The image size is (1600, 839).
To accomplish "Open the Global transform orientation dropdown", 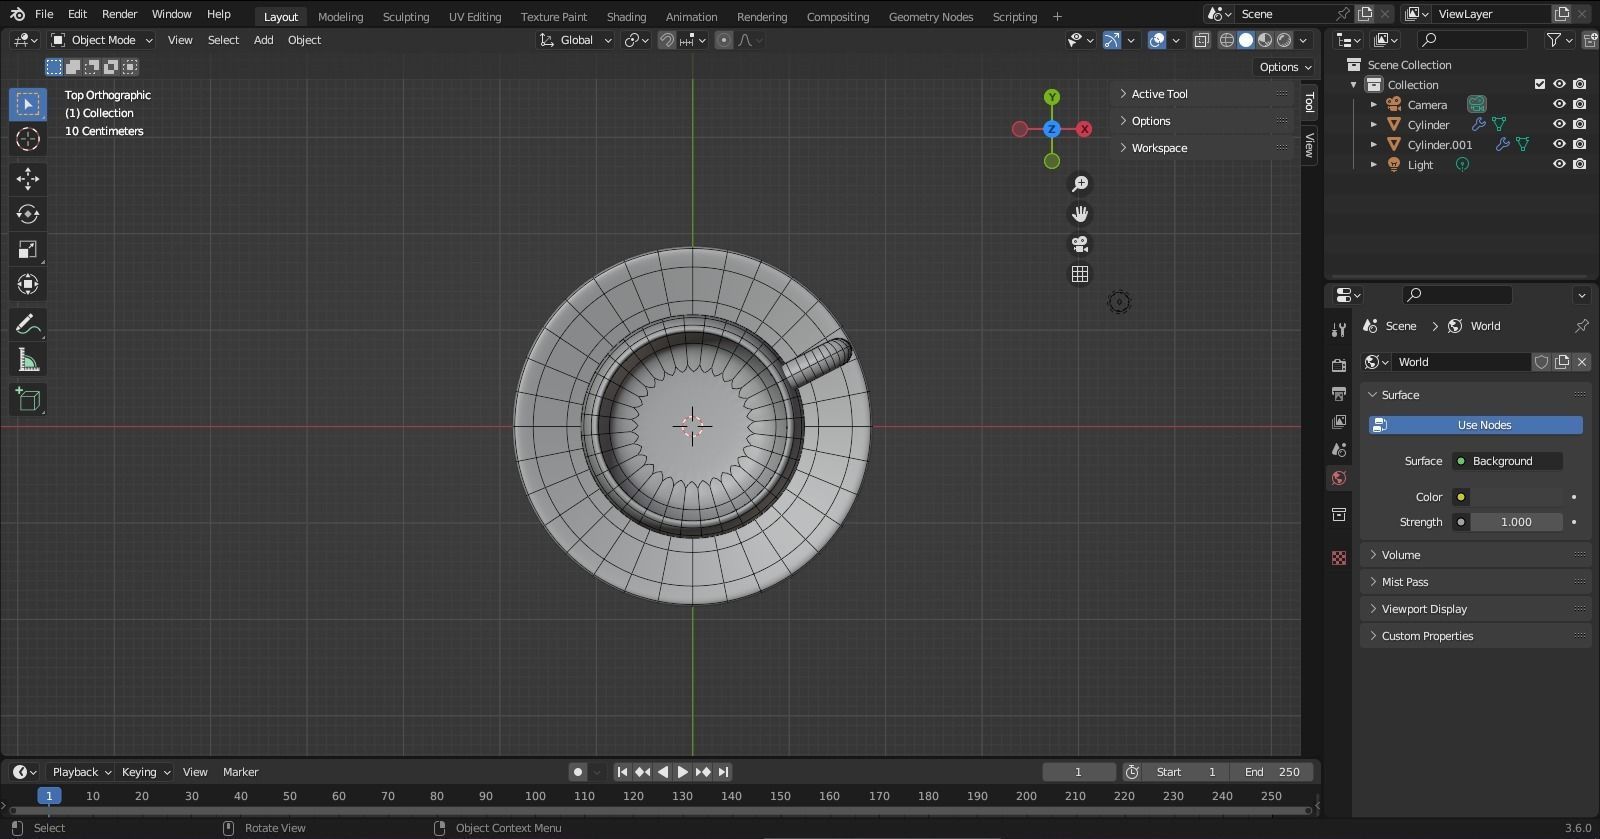I will (576, 40).
